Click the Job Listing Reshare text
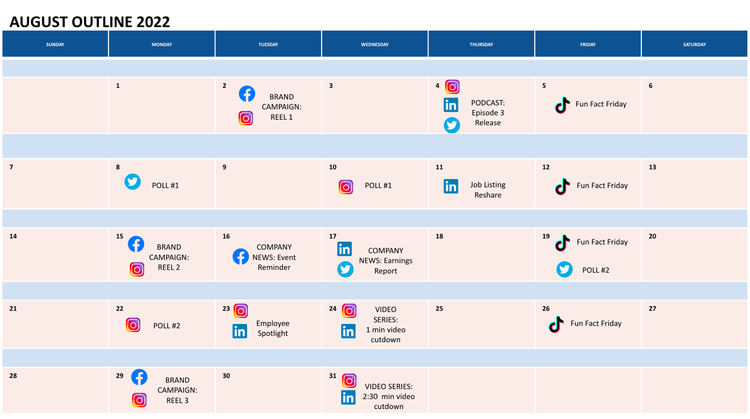 [487, 190]
